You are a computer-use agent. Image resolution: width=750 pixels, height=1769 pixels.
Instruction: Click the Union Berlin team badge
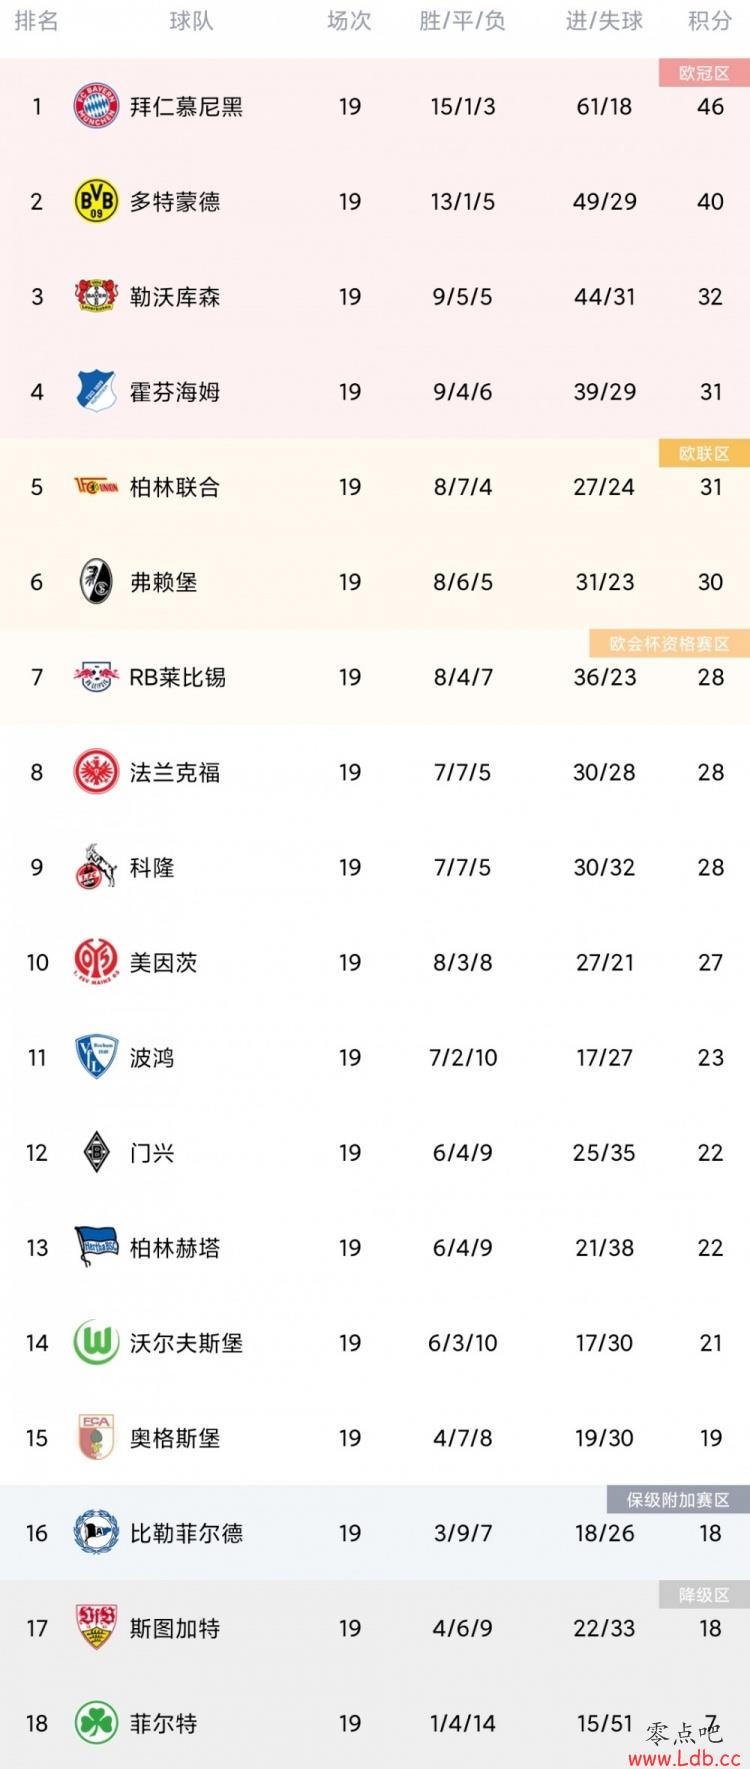tap(96, 487)
